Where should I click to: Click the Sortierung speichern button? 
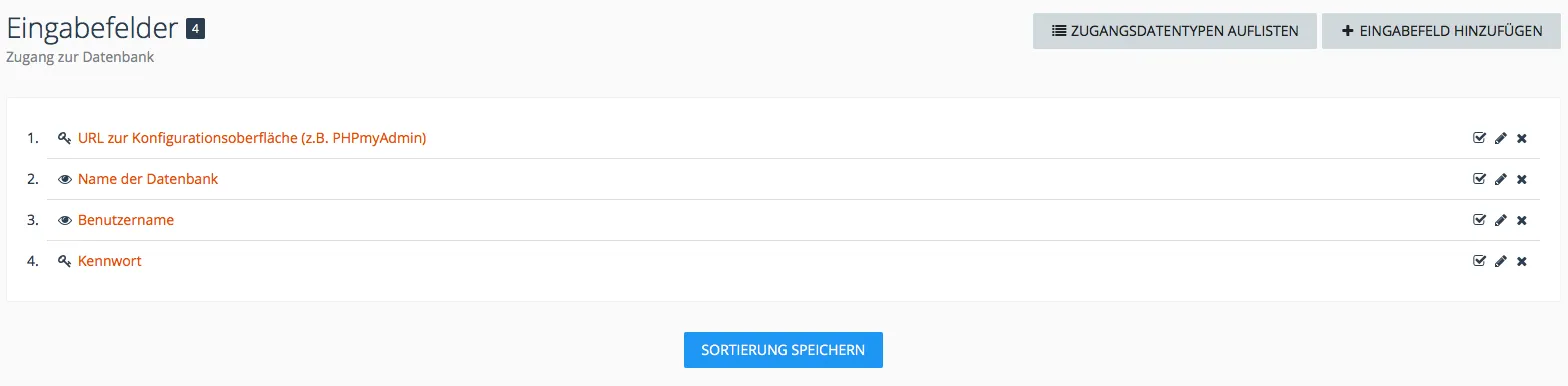pos(783,350)
